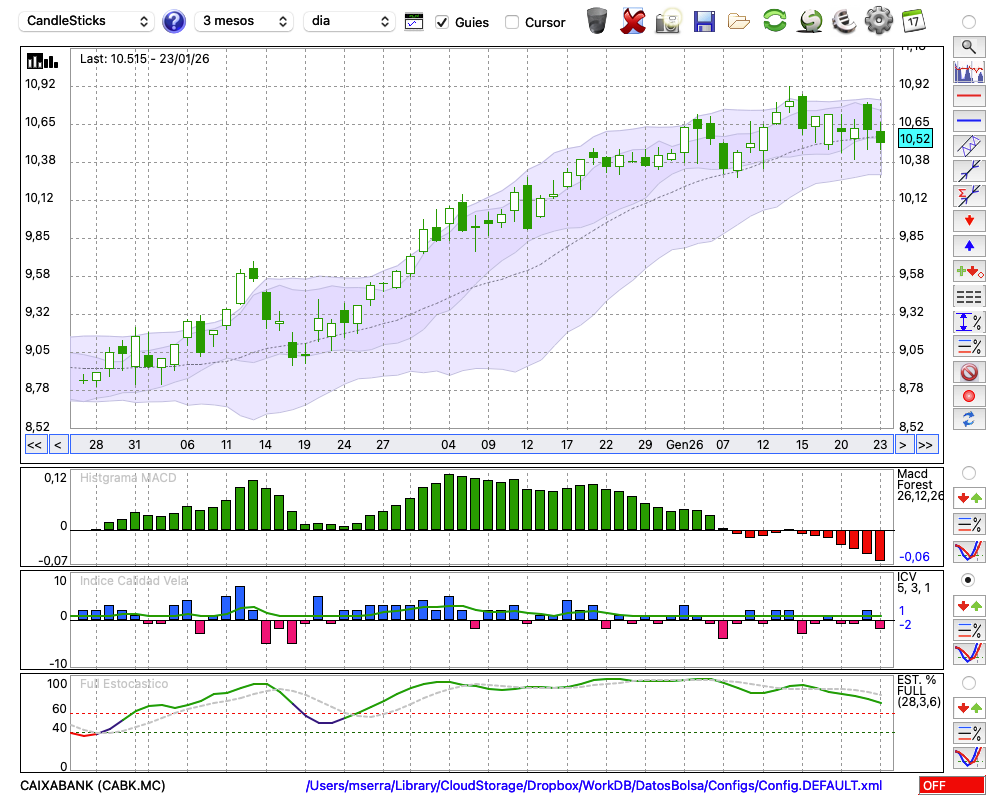Click 'EST. % FULL (28,3,6)' label

pos(918,691)
